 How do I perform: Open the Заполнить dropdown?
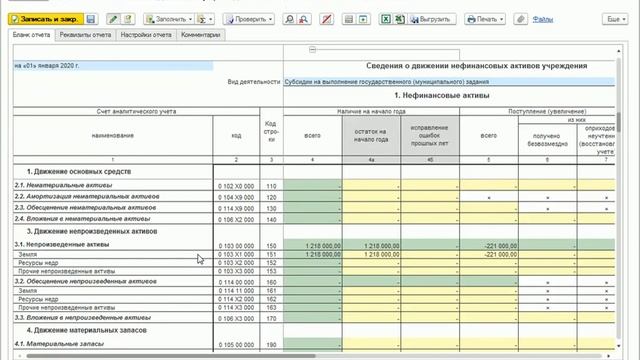coord(169,19)
